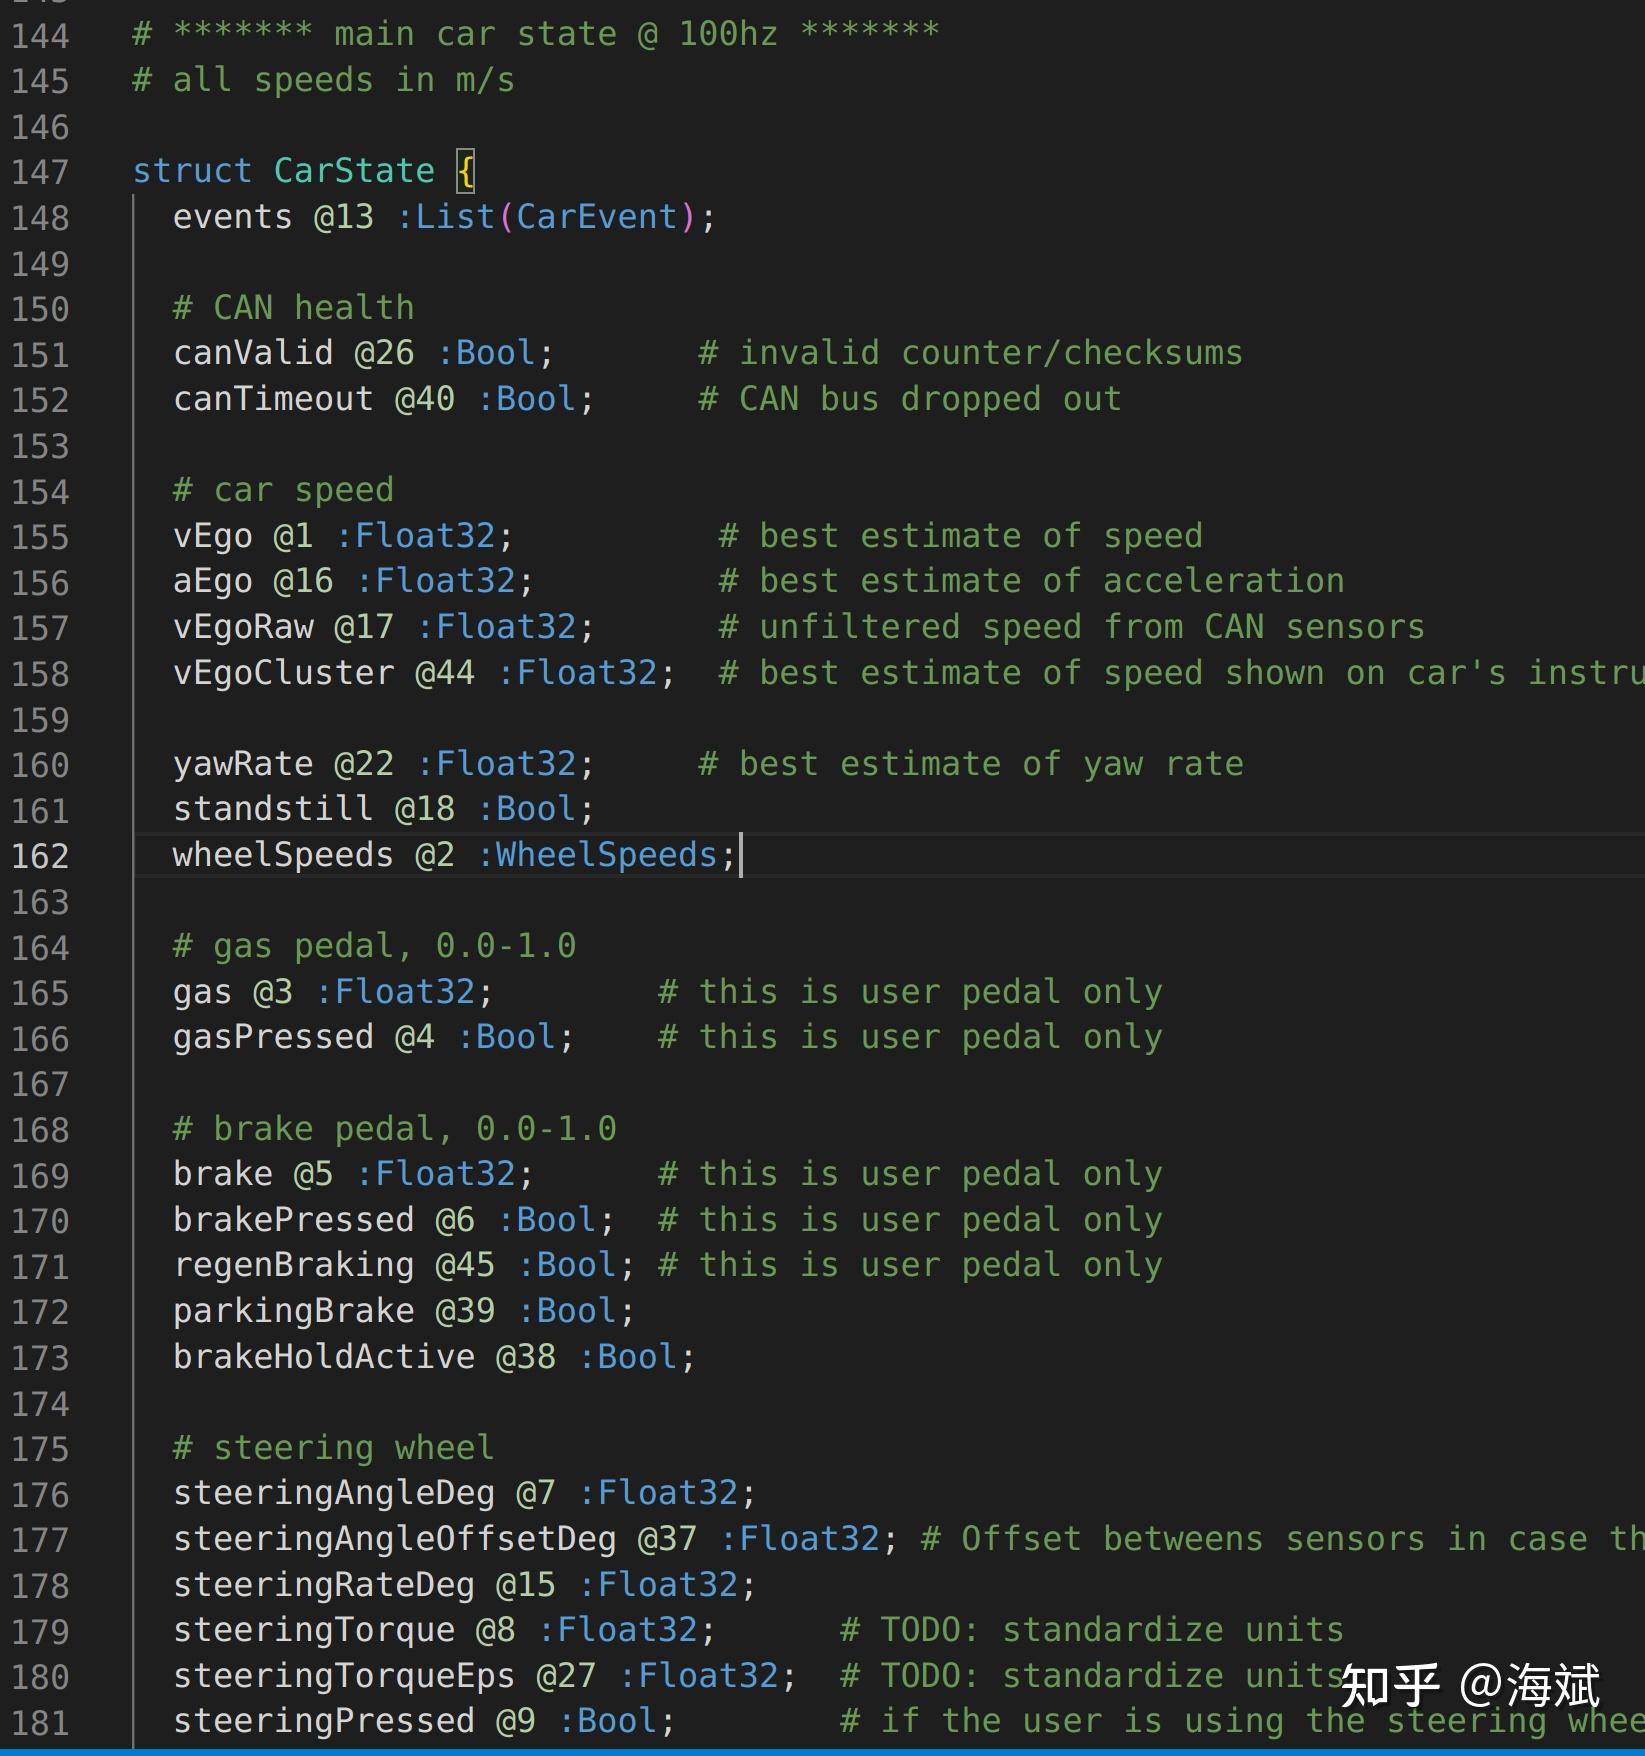Click the CarEvent type reference
Screen dimensions: 1645x1756
click(595, 216)
